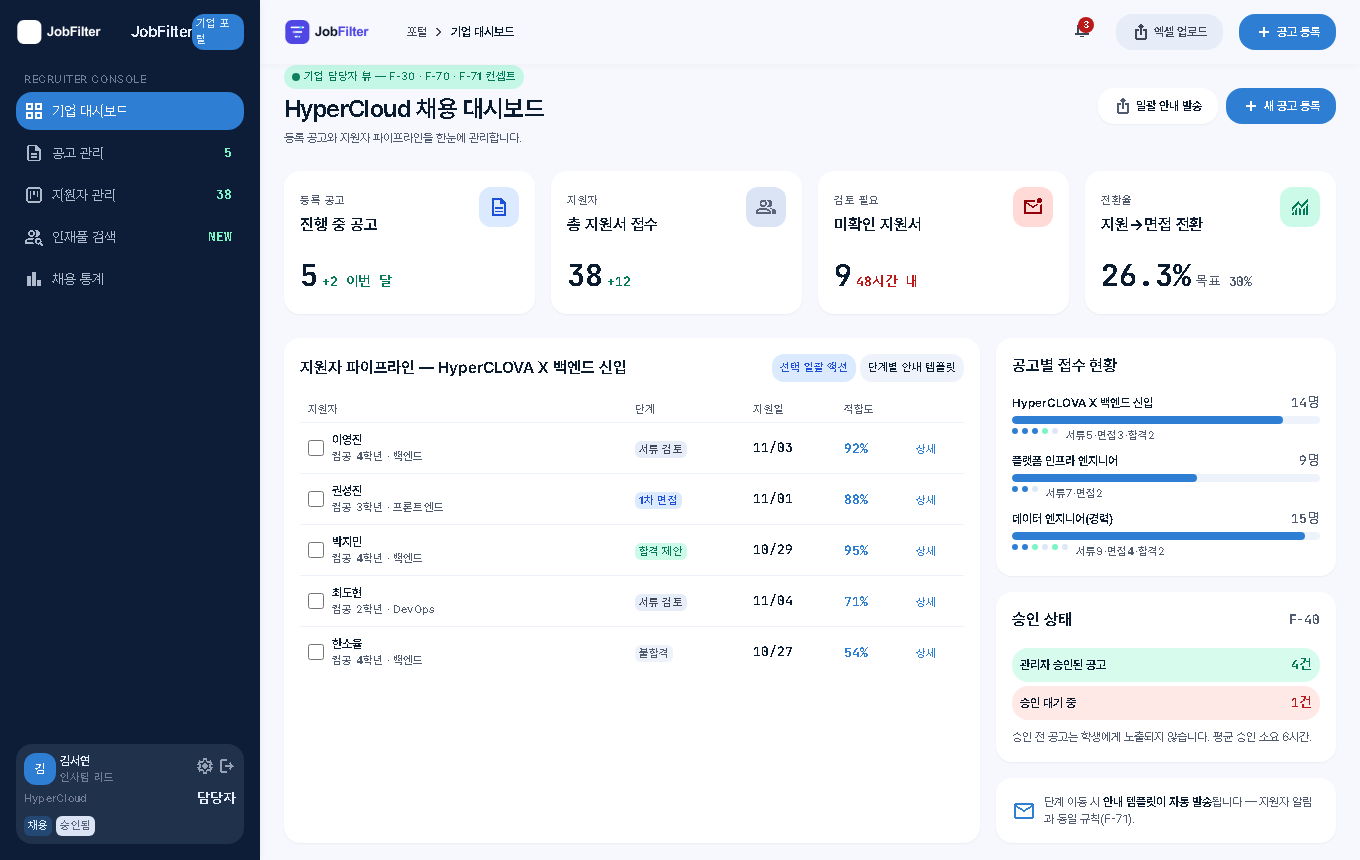
Task: Click the 단계 column header
Action: point(645,409)
